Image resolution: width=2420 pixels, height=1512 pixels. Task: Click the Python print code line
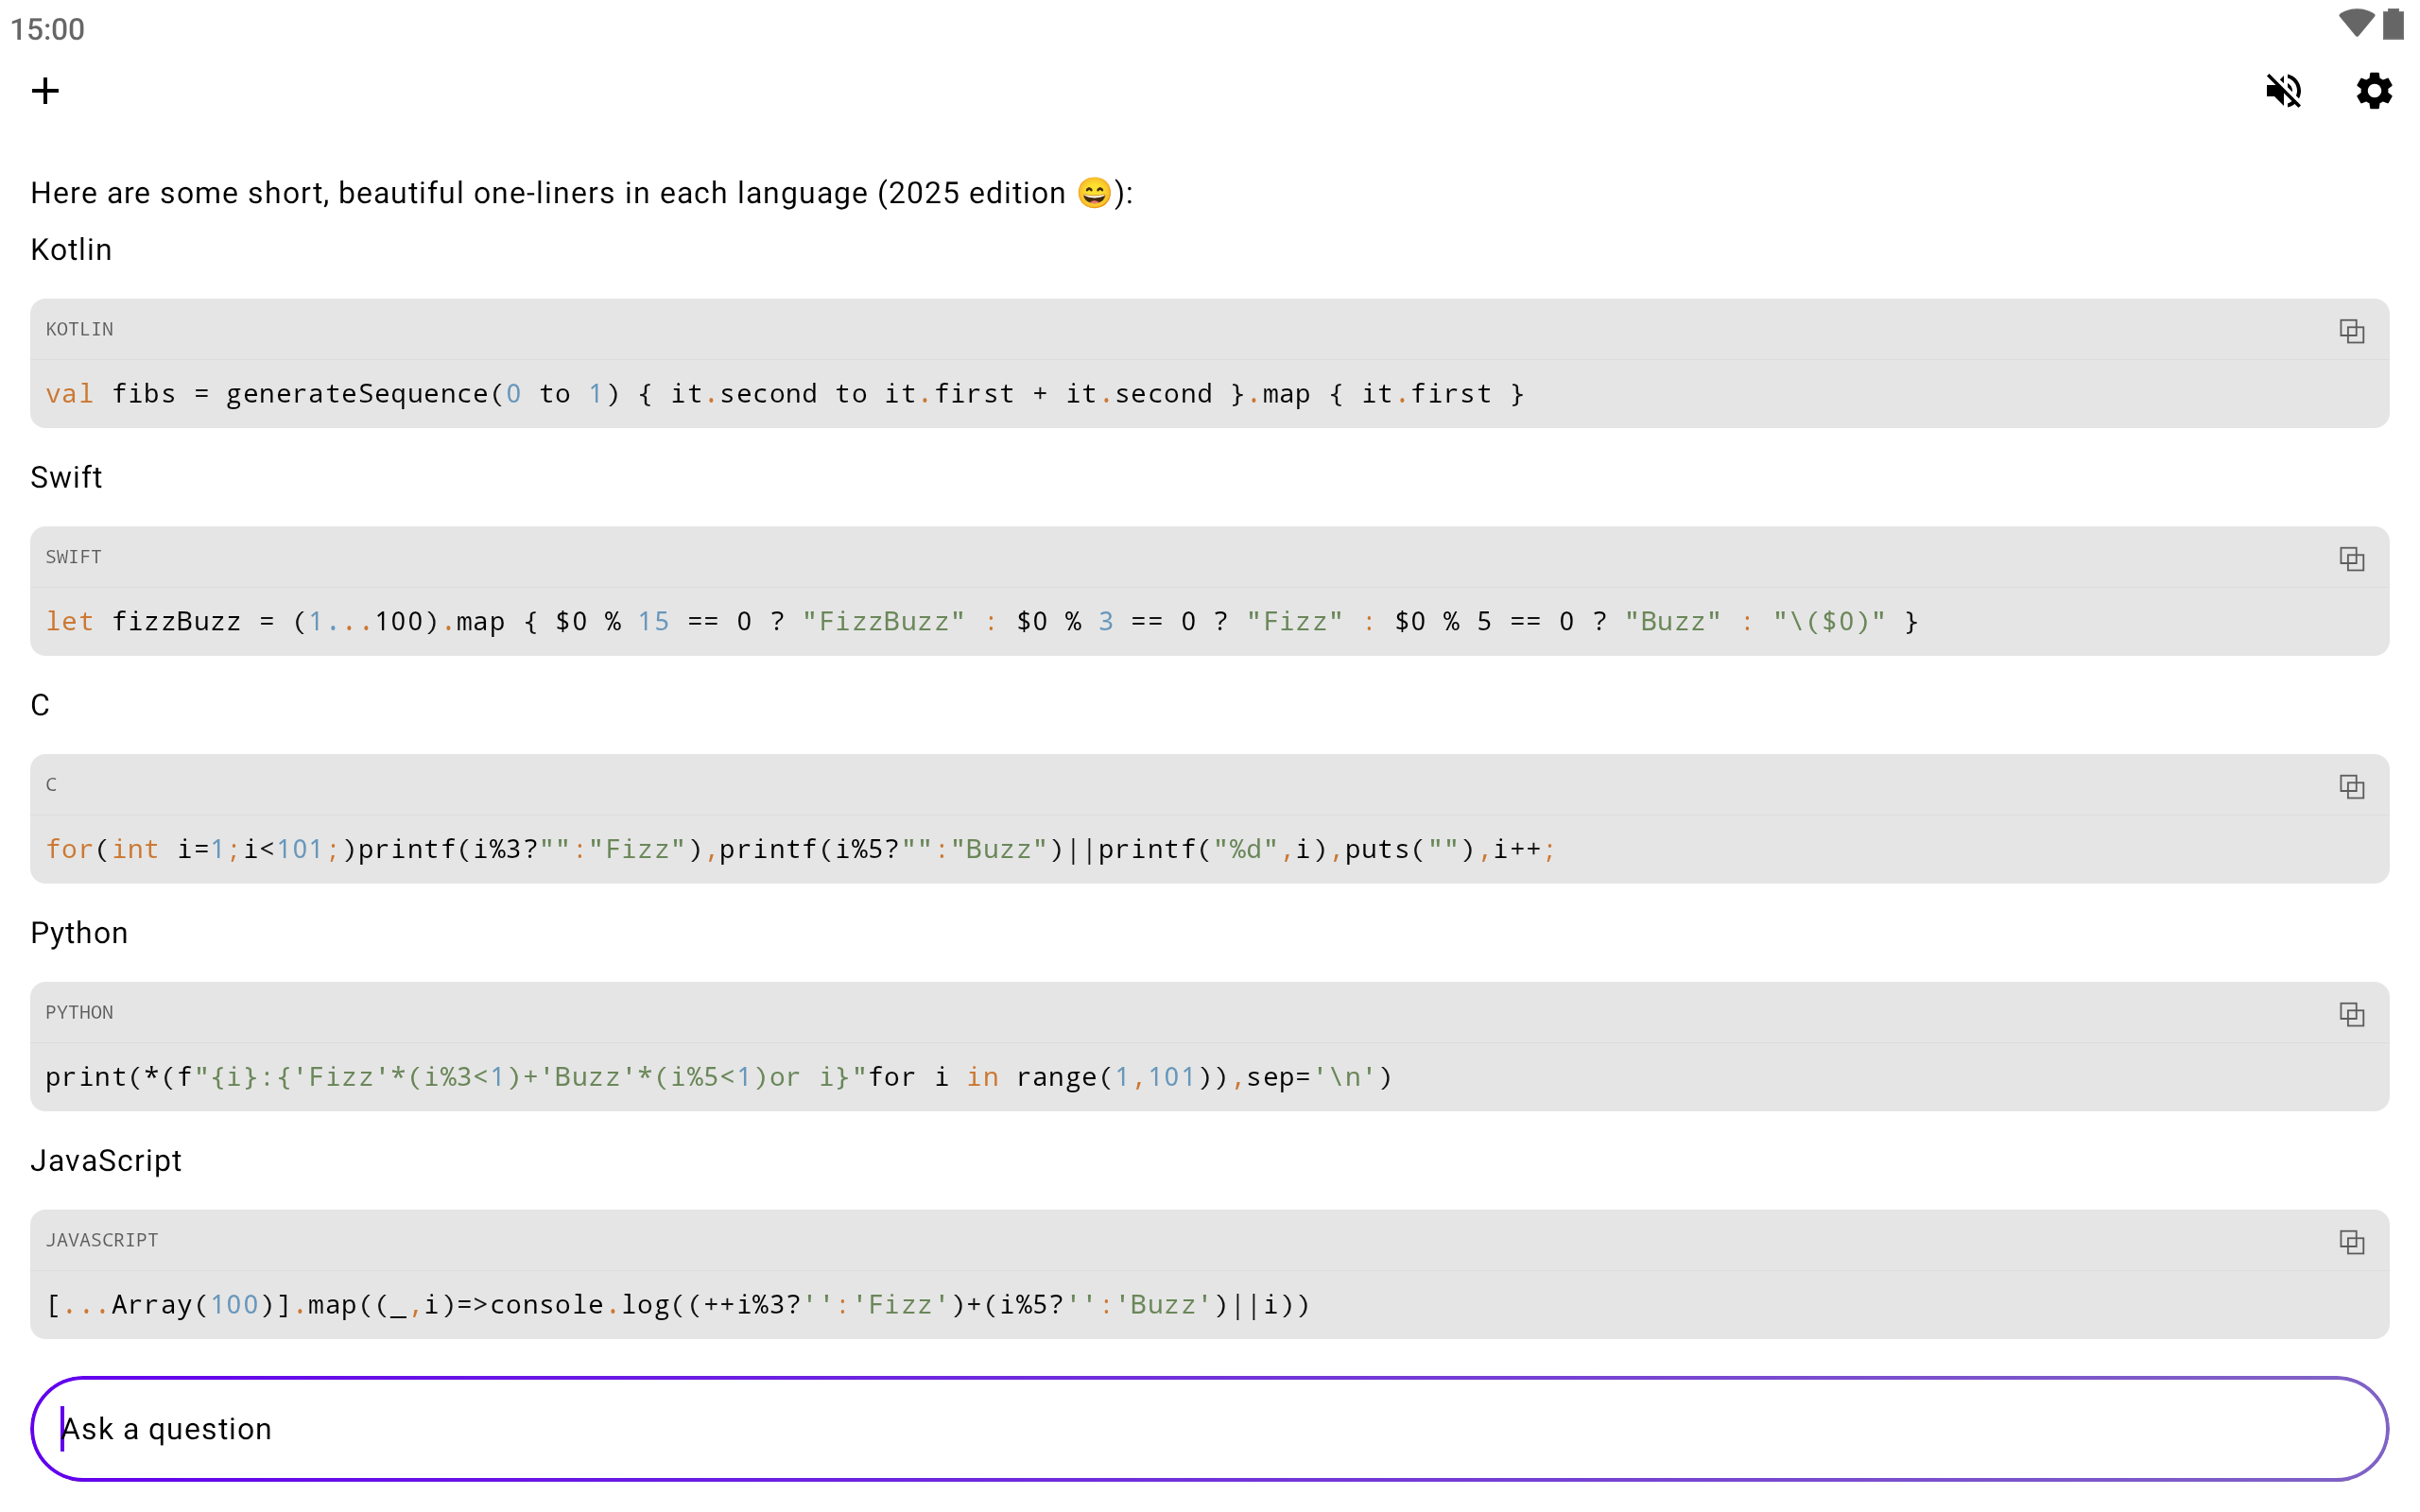(x=718, y=1078)
